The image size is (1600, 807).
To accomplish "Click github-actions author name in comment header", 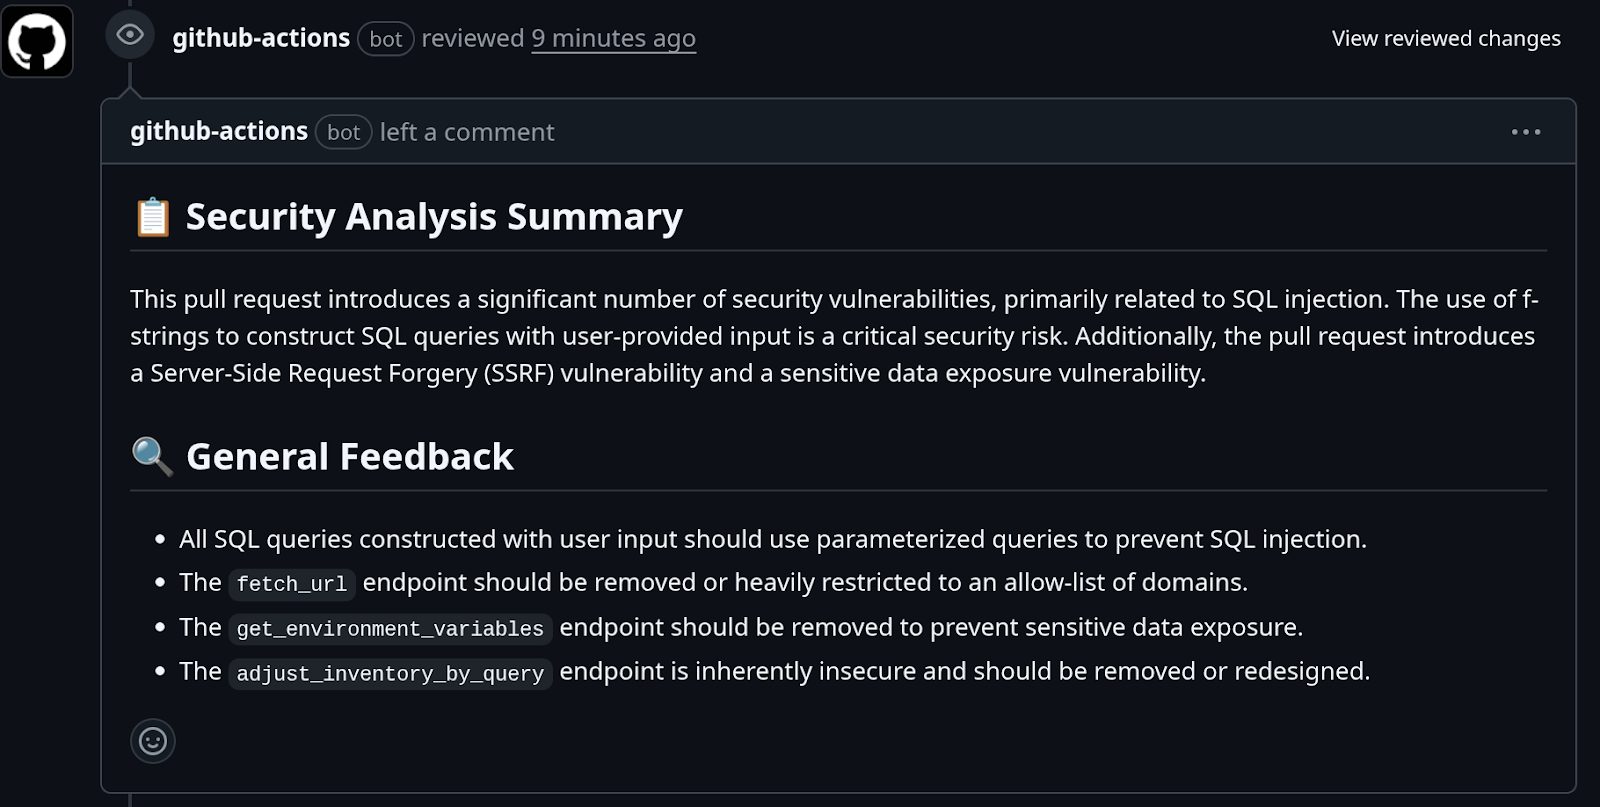I will tap(219, 132).
